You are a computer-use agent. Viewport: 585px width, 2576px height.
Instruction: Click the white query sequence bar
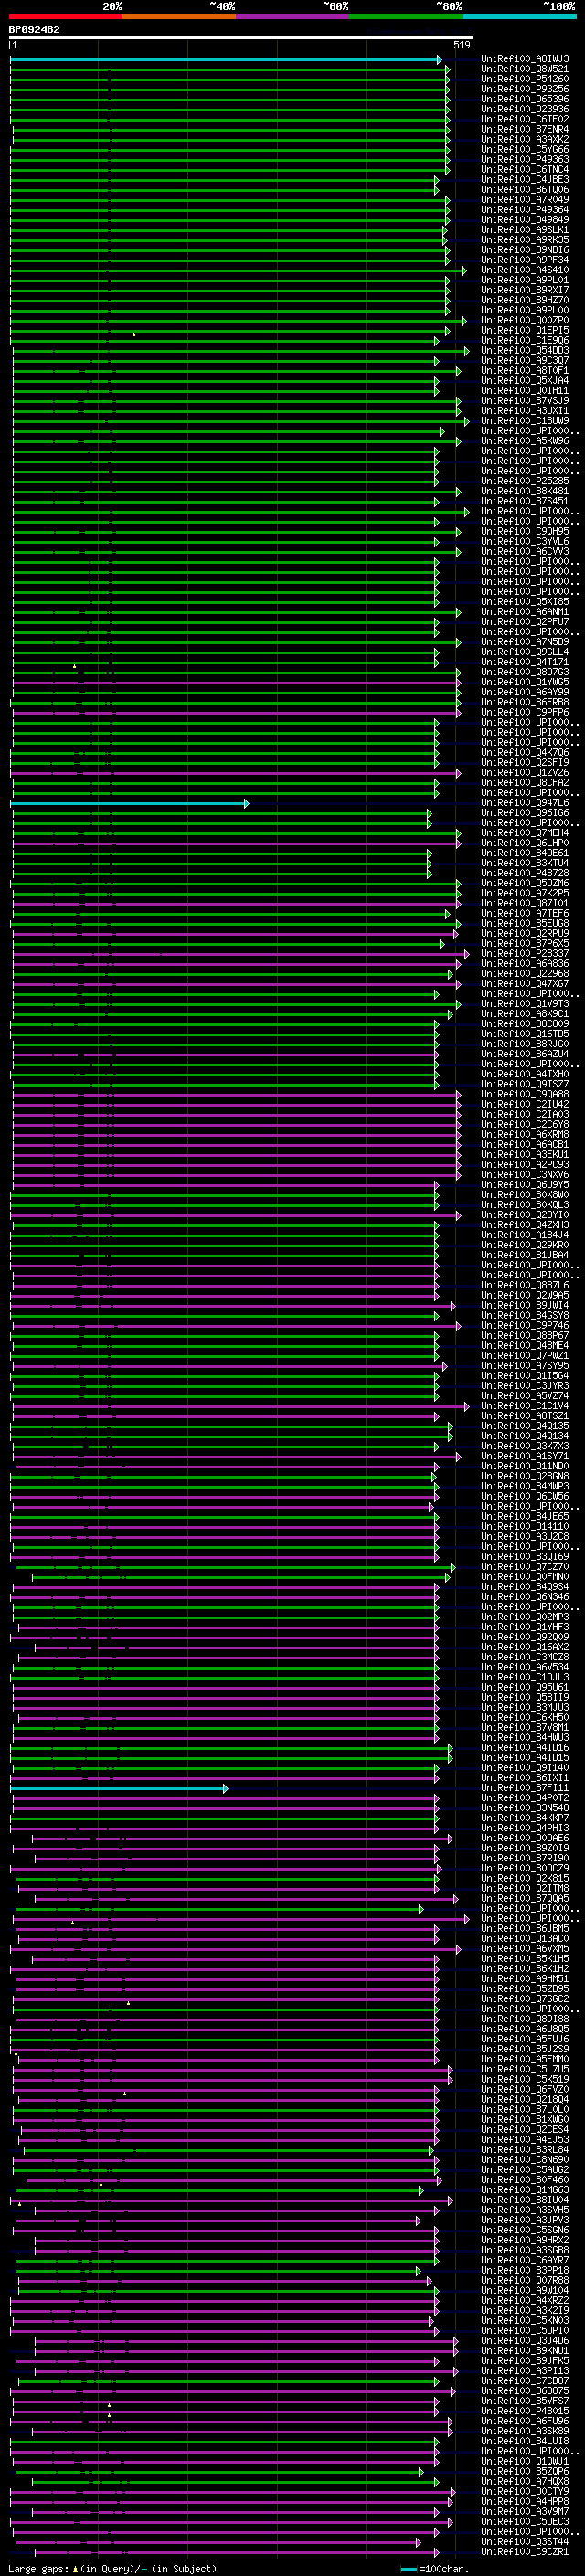(241, 38)
